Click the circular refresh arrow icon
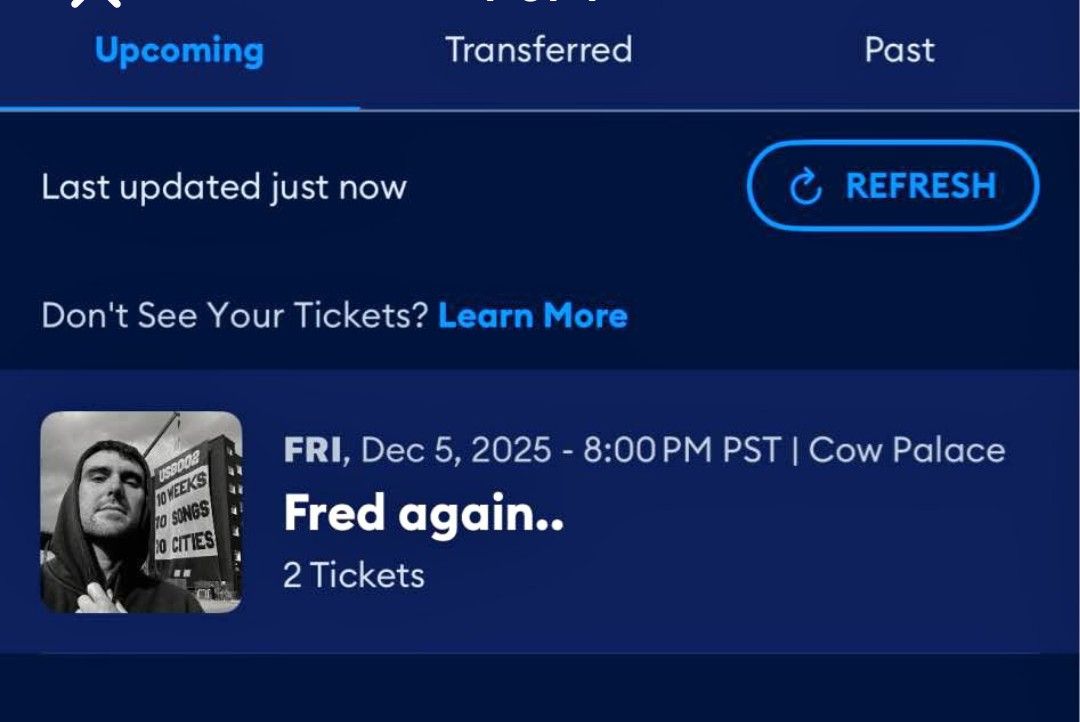1080x722 pixels. click(806, 185)
